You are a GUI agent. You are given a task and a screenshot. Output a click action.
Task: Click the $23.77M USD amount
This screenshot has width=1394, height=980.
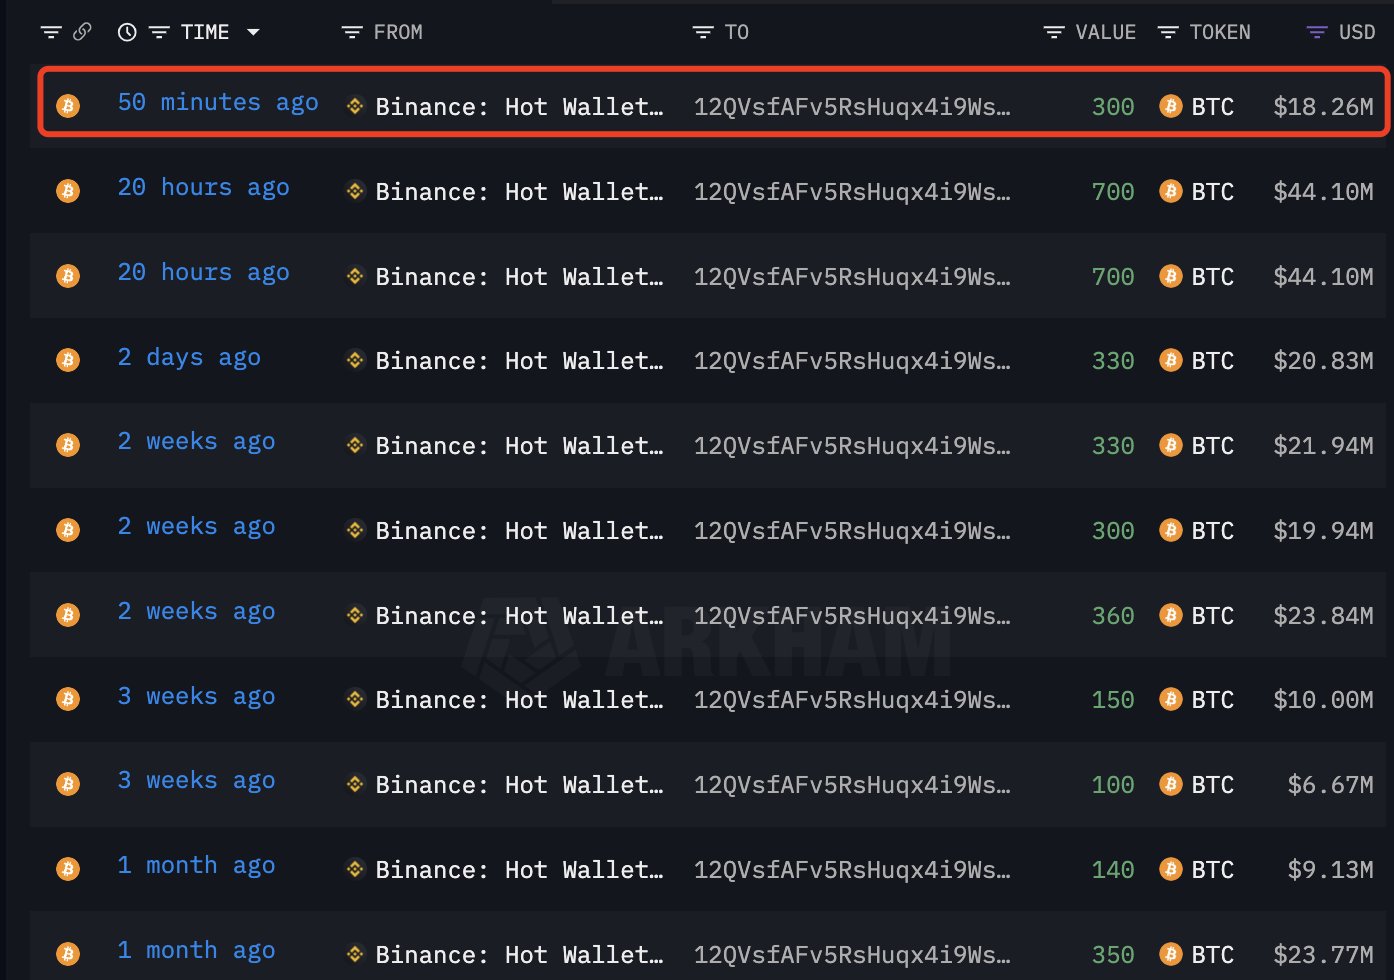tap(1323, 955)
